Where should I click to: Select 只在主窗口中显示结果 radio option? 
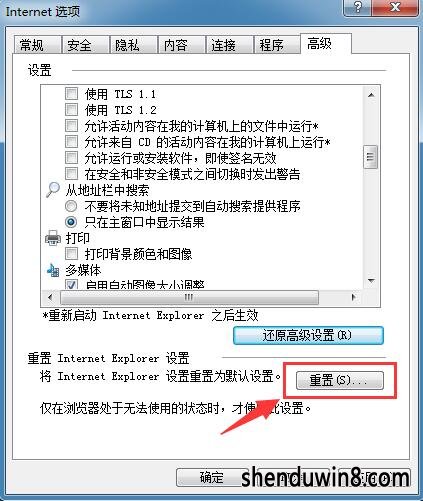tap(71, 222)
